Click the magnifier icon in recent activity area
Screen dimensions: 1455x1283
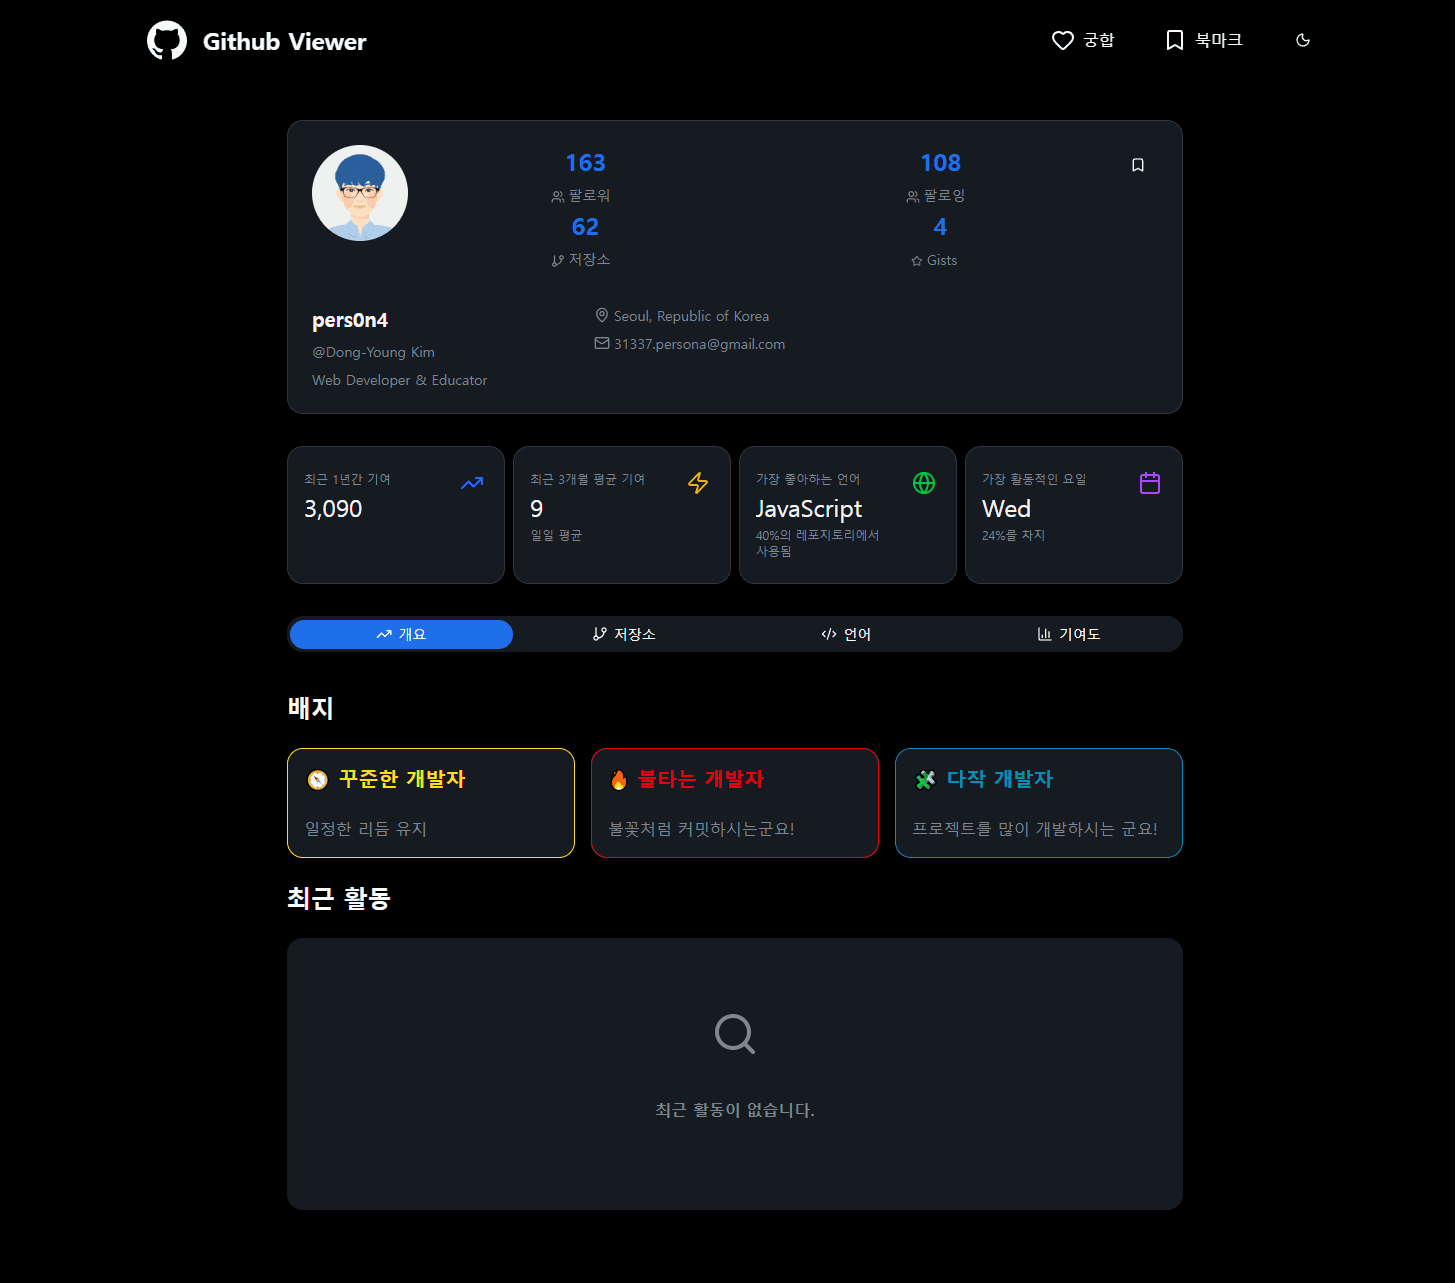coord(734,1034)
